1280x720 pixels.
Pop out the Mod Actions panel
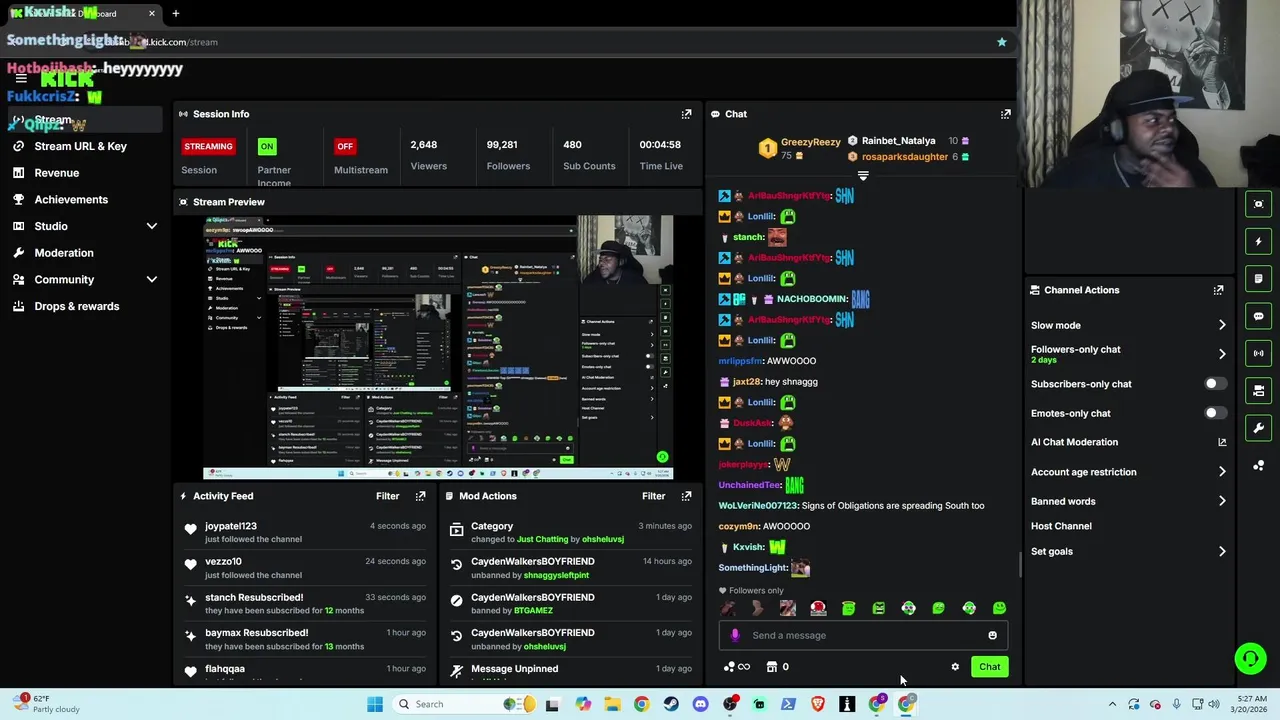click(x=686, y=496)
